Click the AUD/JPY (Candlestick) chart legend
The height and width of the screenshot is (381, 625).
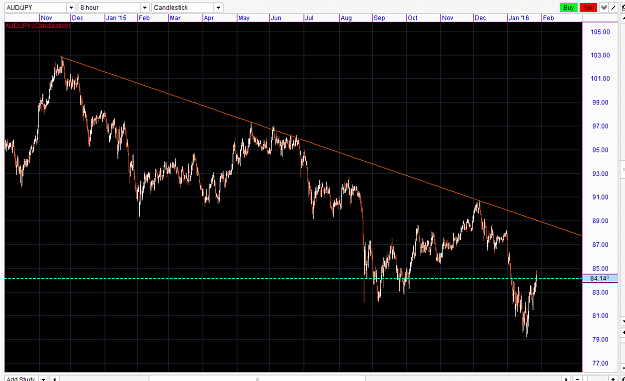pos(38,26)
